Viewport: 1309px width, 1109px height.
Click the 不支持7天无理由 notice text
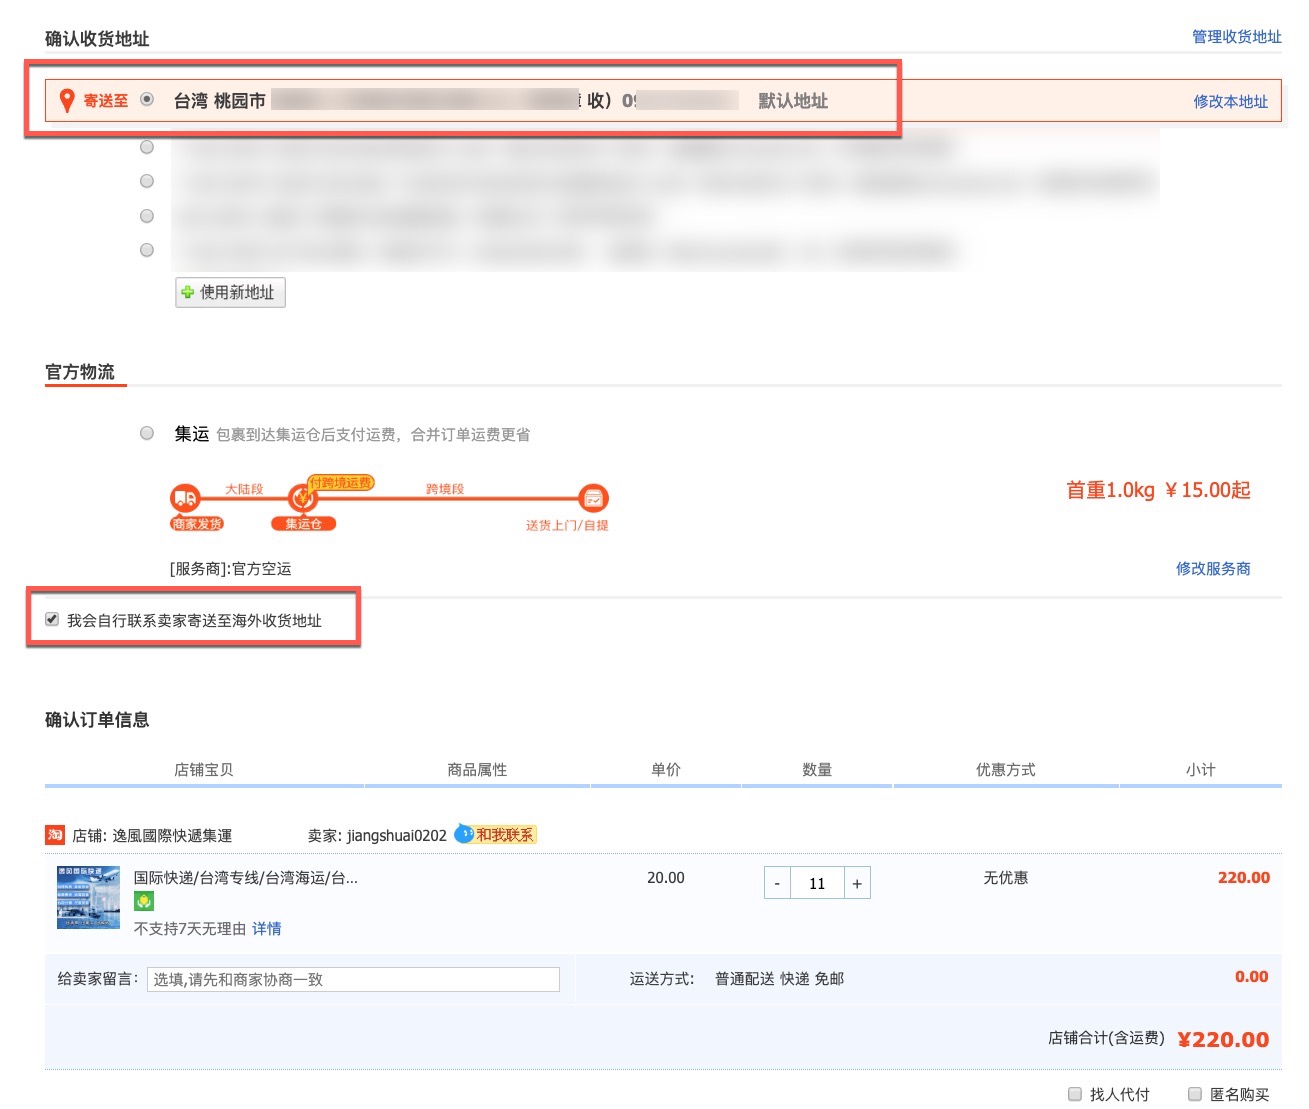(x=190, y=929)
